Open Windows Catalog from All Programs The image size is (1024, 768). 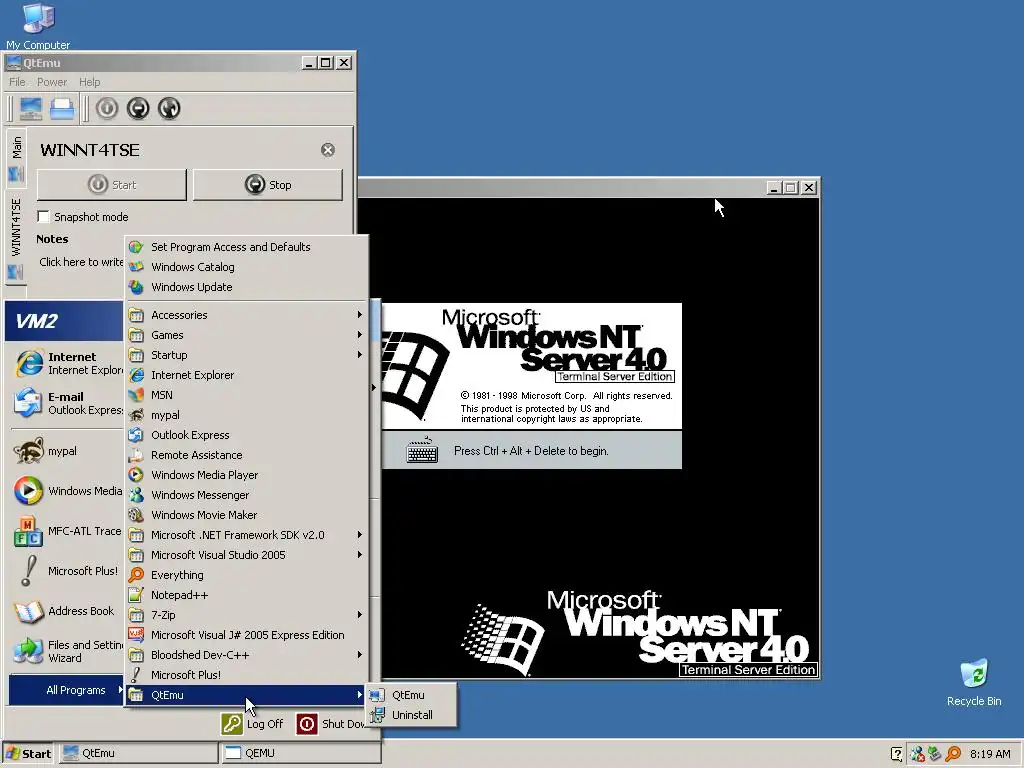[x=247, y=267]
